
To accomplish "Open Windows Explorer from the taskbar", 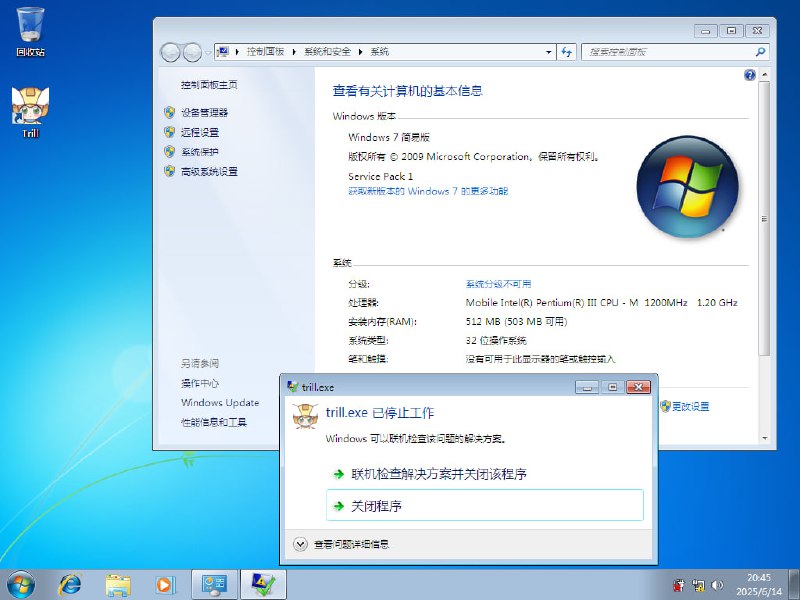I will point(118,585).
